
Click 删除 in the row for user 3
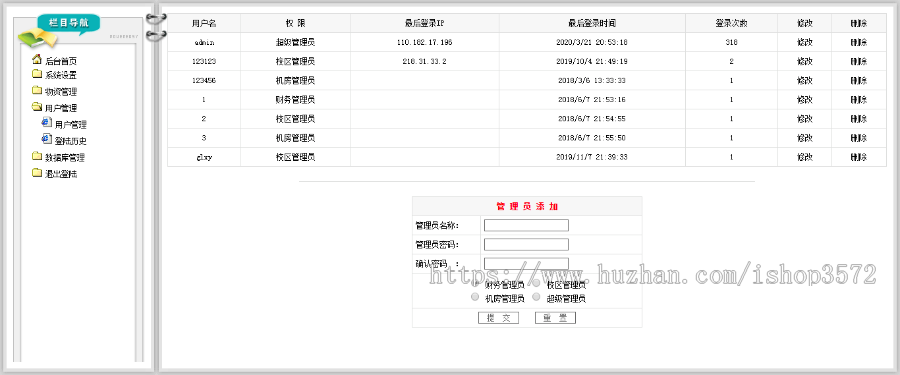(859, 138)
